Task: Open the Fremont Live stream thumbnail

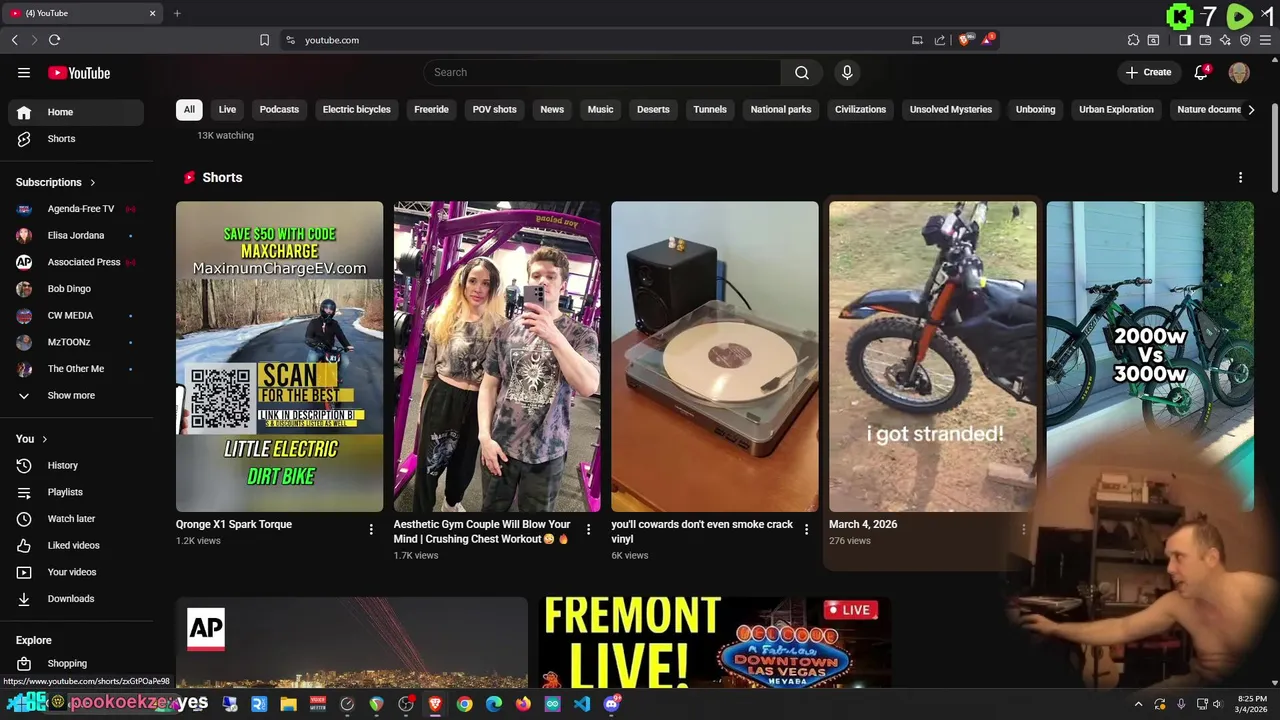Action: click(x=715, y=642)
